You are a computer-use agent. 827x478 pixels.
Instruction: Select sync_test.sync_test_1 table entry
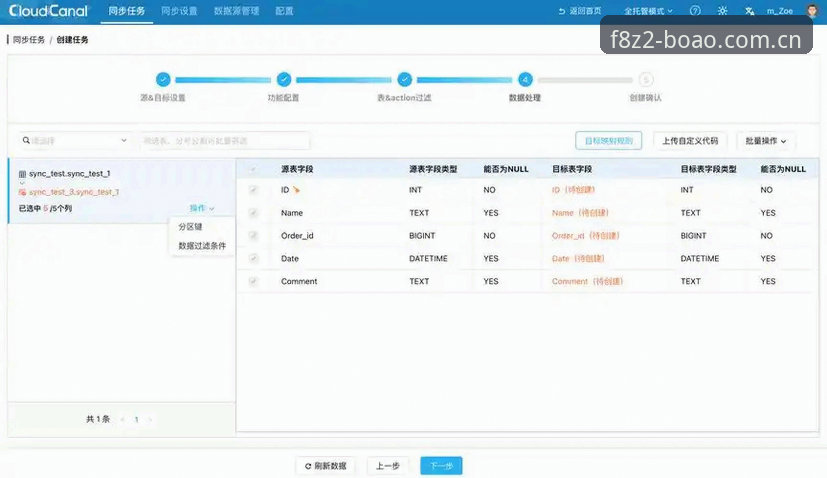tap(70, 174)
